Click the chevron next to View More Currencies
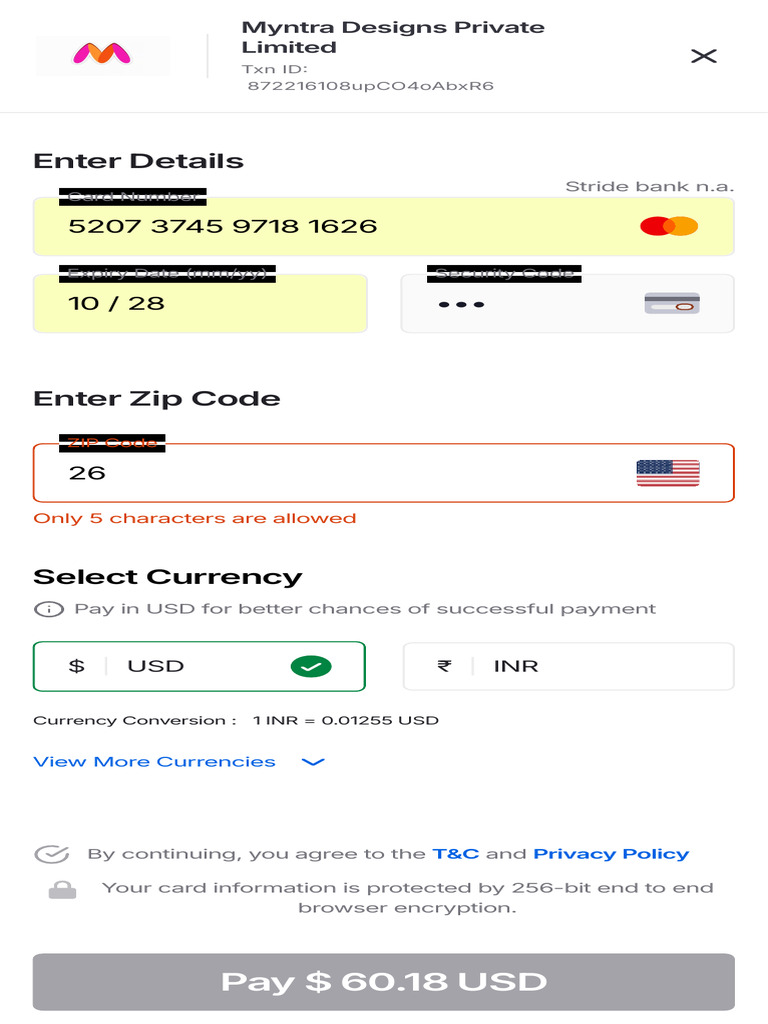This screenshot has width=768, height=1024. 314,762
